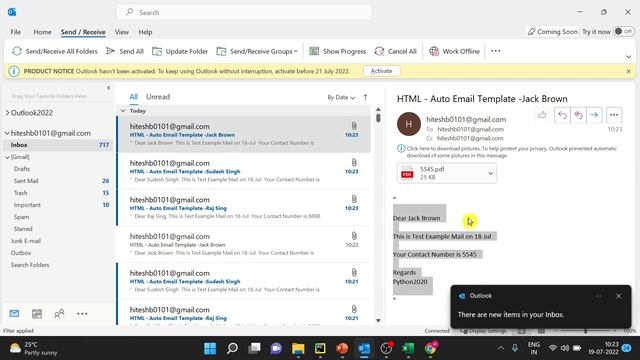This screenshot has width=640, height=360.
Task: Click the Reply icon
Action: click(x=562, y=115)
